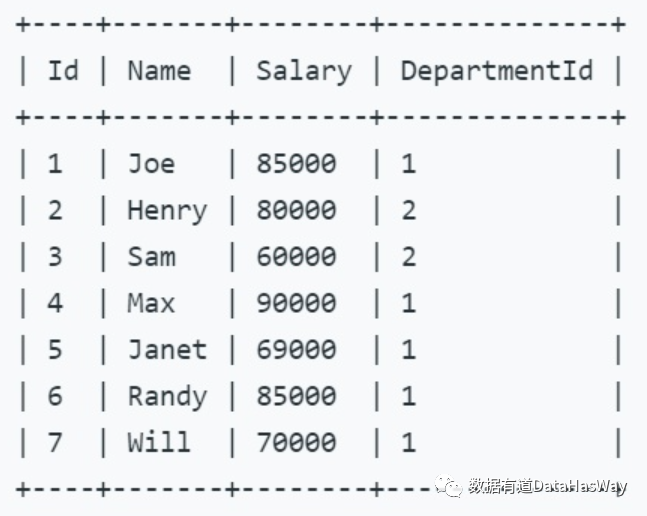Screen dimensions: 647x516
Task: Click the salary value 69000
Action: pos(295,350)
